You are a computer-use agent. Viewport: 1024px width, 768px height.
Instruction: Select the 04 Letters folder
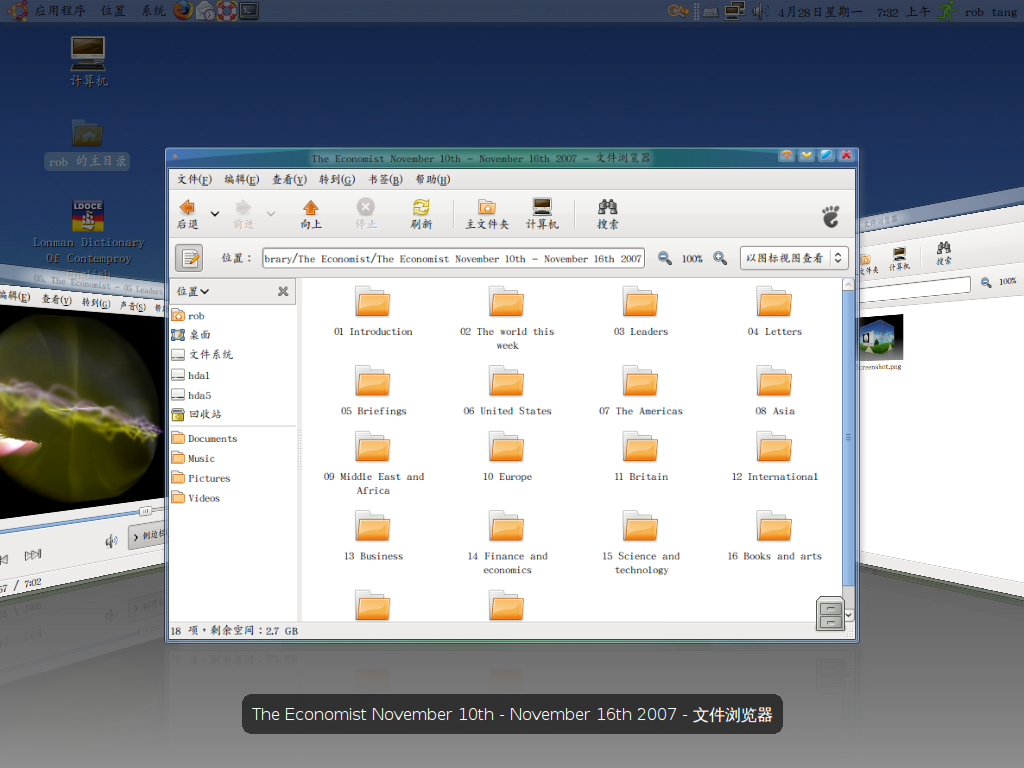point(775,312)
